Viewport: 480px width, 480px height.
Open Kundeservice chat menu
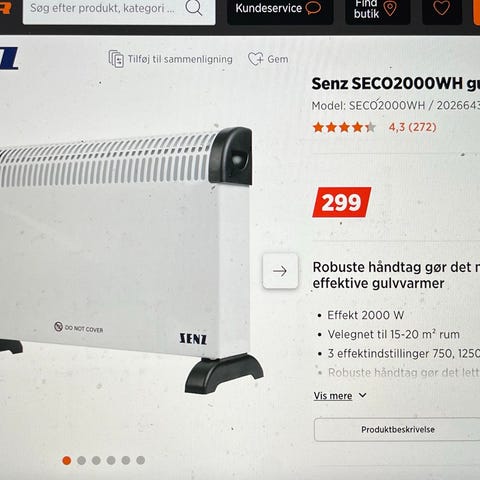(x=280, y=10)
